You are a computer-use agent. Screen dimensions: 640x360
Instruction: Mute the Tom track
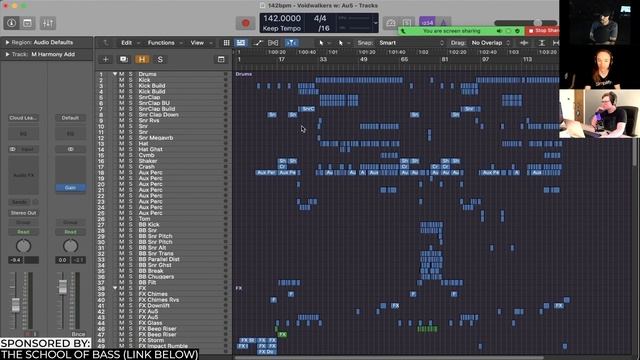point(122,219)
